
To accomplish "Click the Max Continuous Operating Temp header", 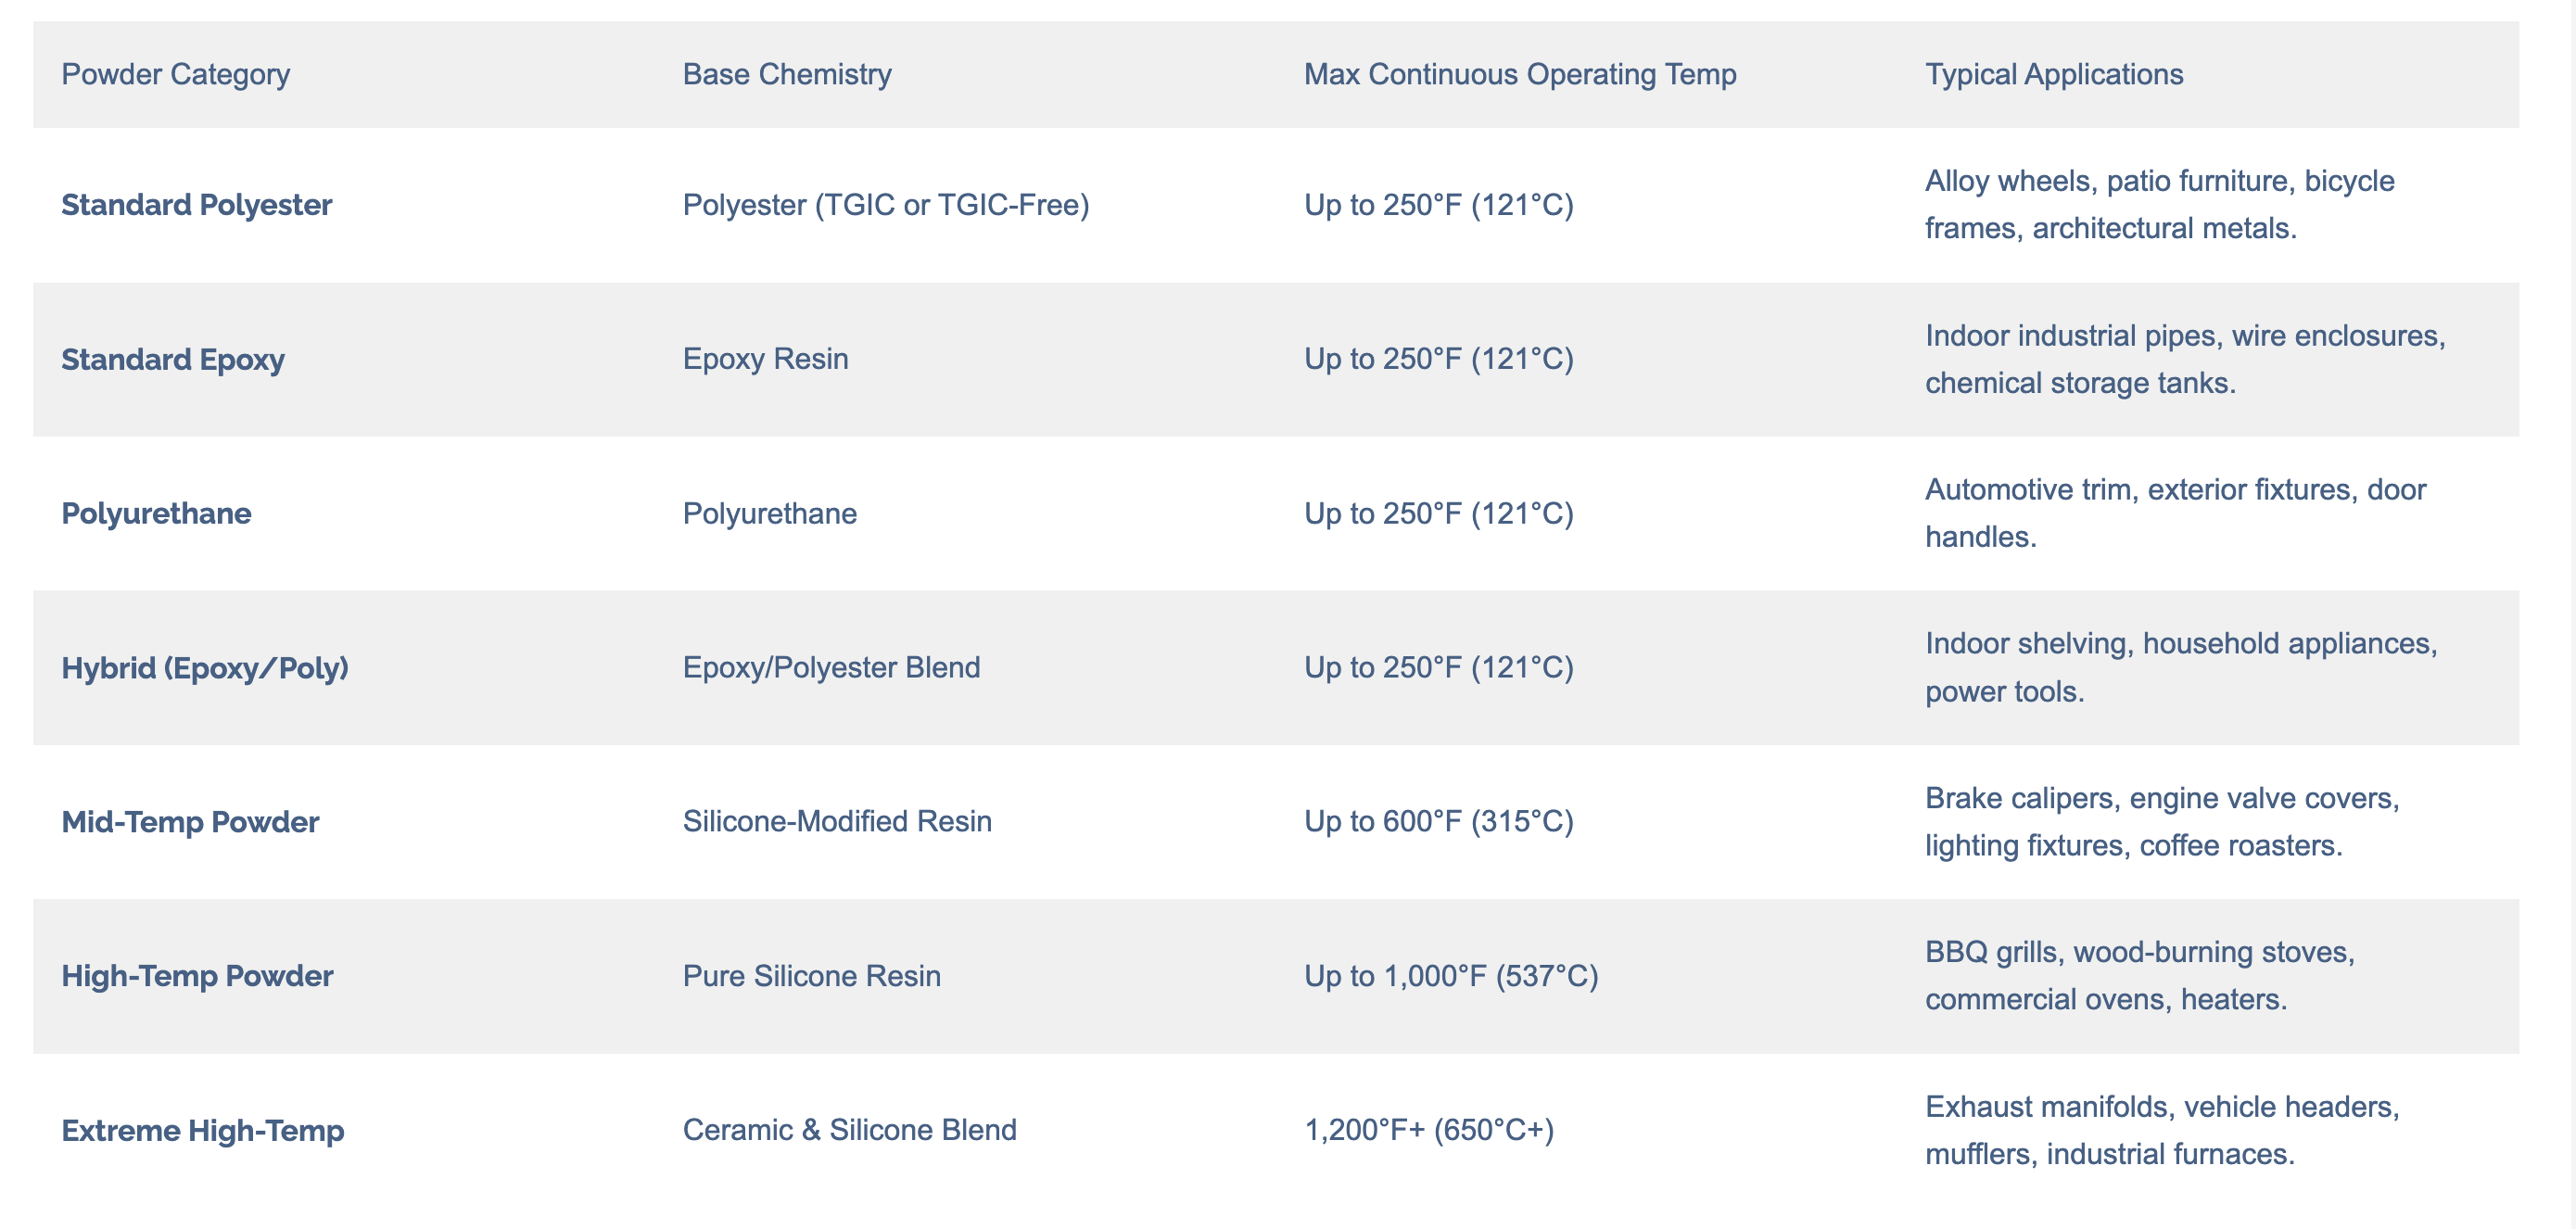I will coord(1520,74).
